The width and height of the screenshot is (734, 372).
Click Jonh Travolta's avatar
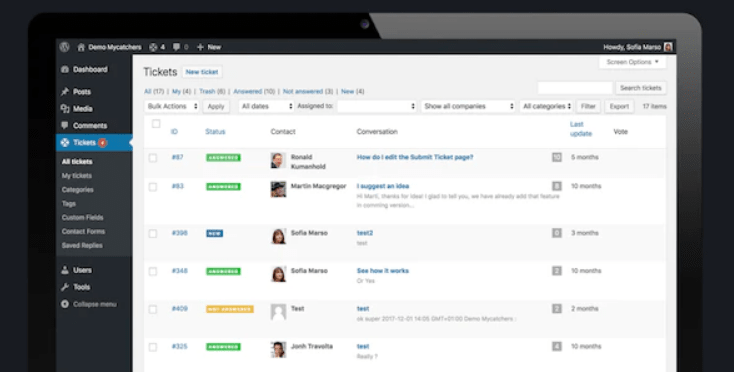click(278, 350)
